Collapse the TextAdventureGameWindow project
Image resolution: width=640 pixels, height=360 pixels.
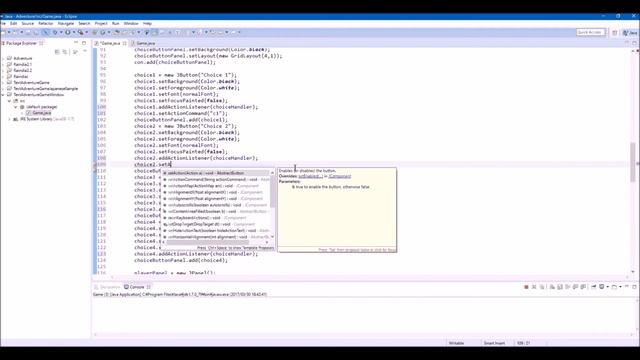[x=4, y=95]
